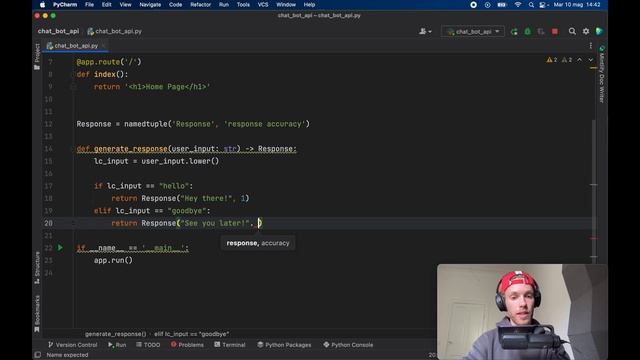Open the Run menu in menu bar
Screen dimensions: 640x360
point(224,5)
